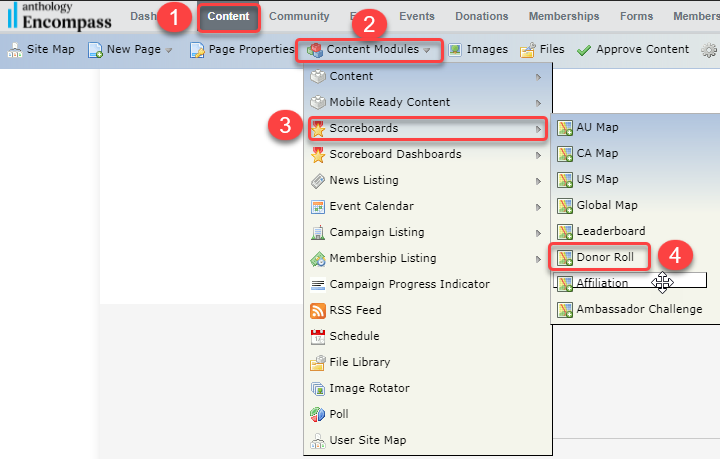Choose Leaderboard from Scoreboards submenu
The height and width of the screenshot is (459, 720).
point(610,232)
